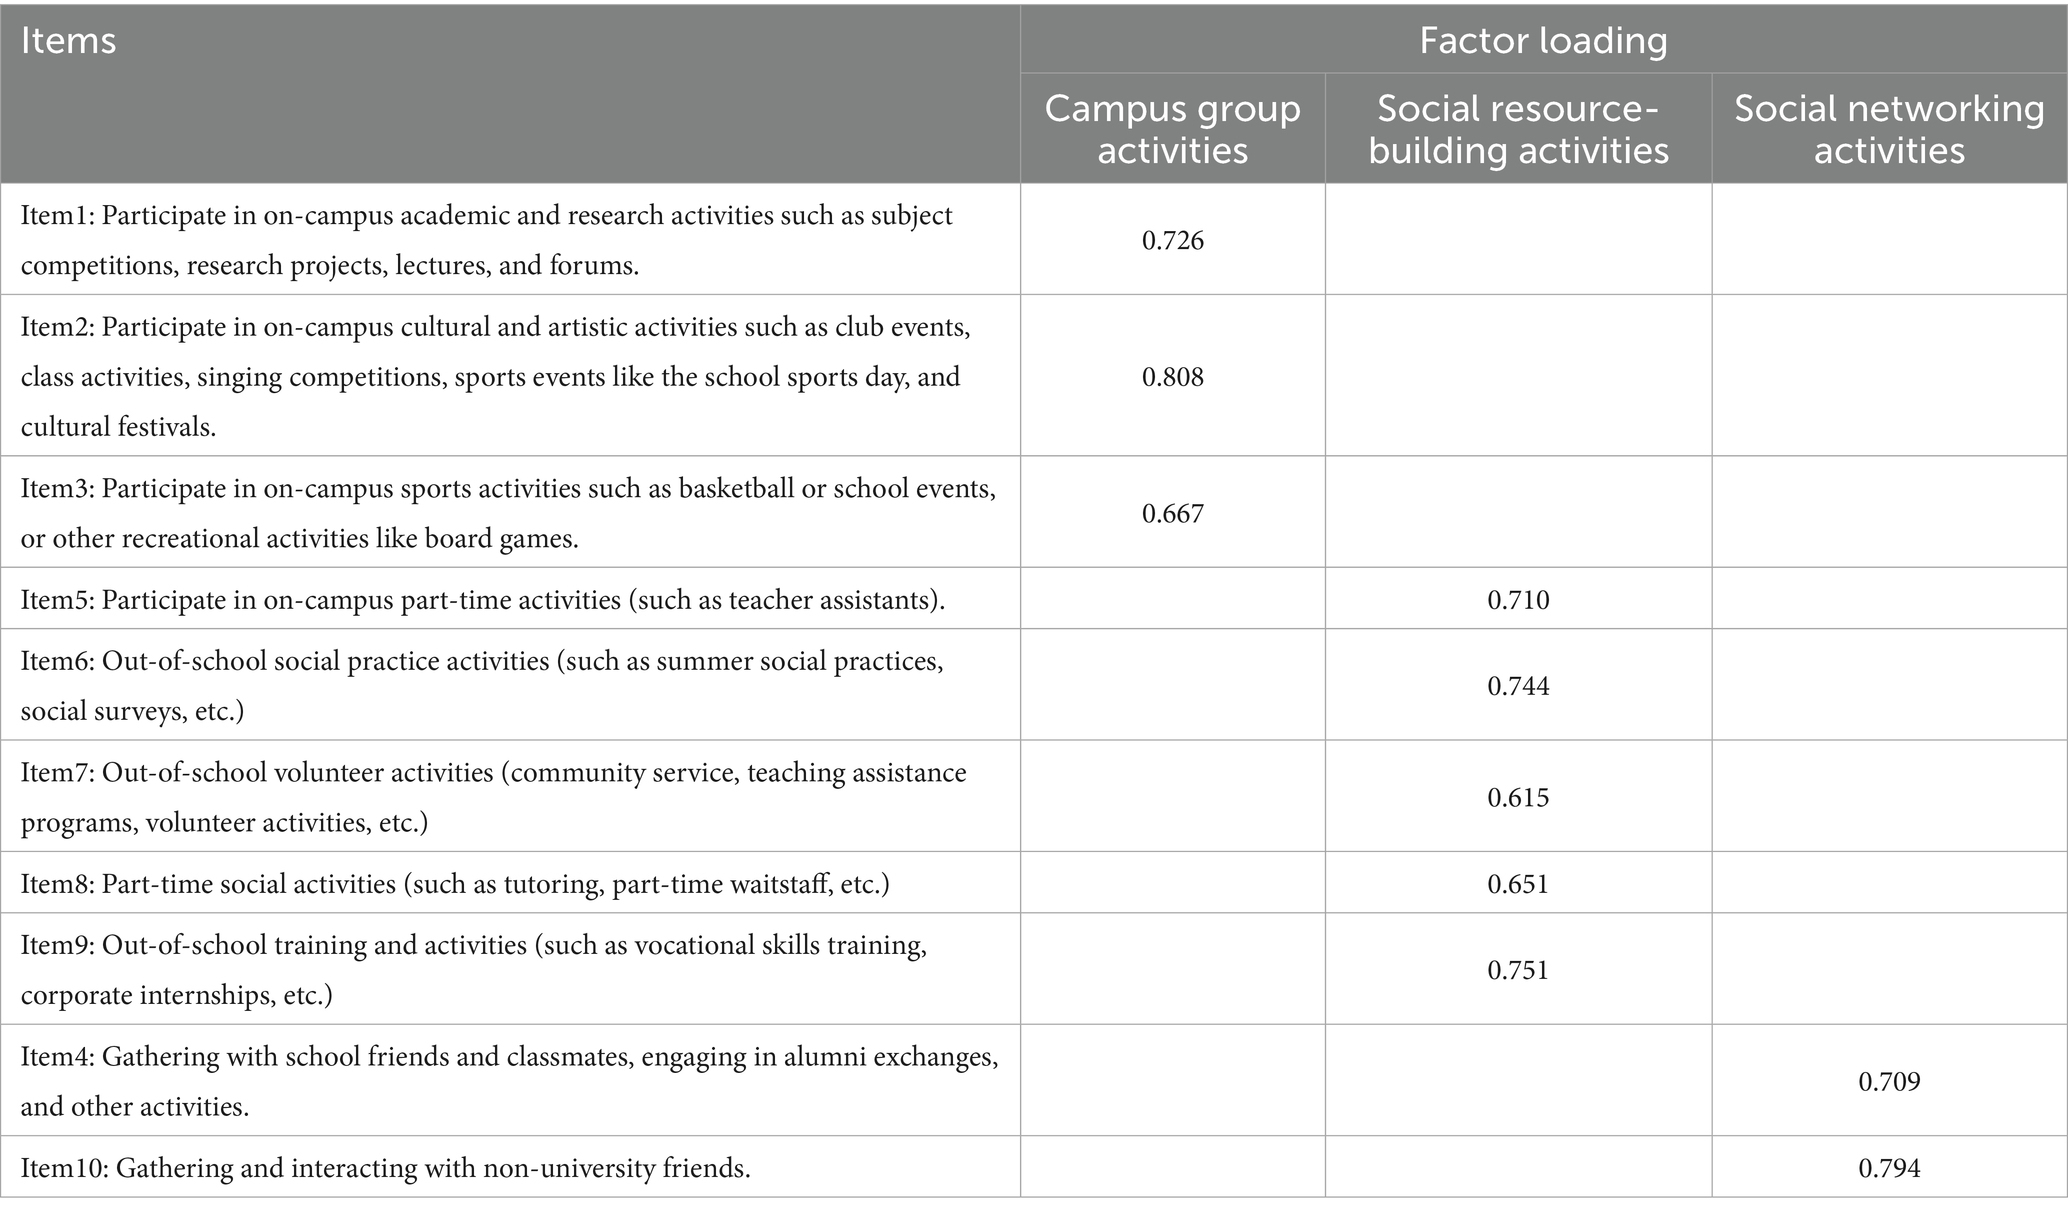Select the Social resource-building activities header
The width and height of the screenshot is (2068, 1215).
tap(1518, 129)
